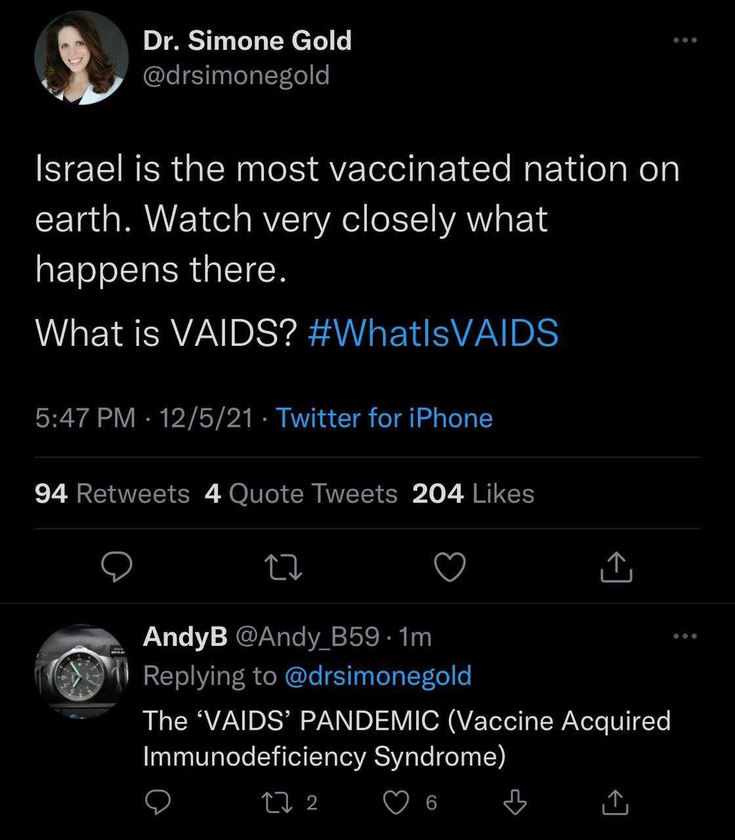Like the main tweet with the heart
This screenshot has height=840, width=735.
point(449,567)
